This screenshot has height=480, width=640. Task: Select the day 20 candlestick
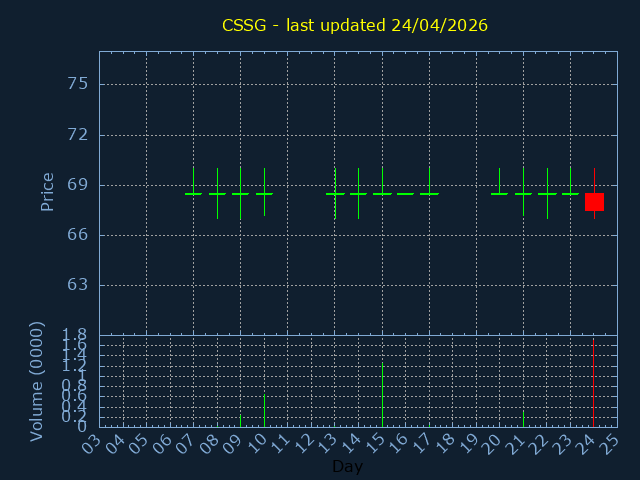pos(499,193)
